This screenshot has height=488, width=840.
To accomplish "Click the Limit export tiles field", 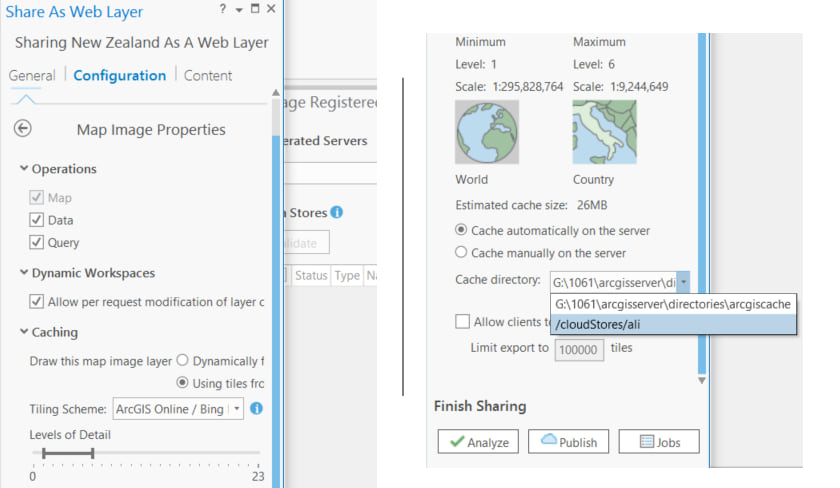I will [x=579, y=349].
